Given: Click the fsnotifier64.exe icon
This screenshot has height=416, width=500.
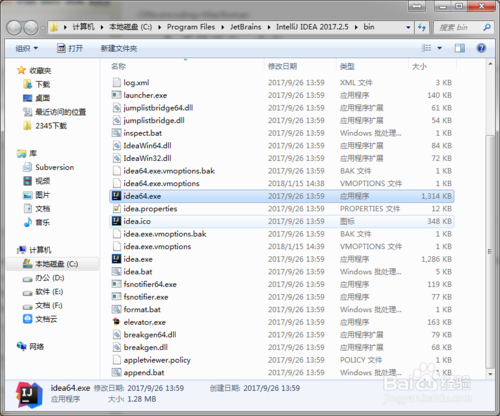Looking at the screenshot, I should coord(116,284).
